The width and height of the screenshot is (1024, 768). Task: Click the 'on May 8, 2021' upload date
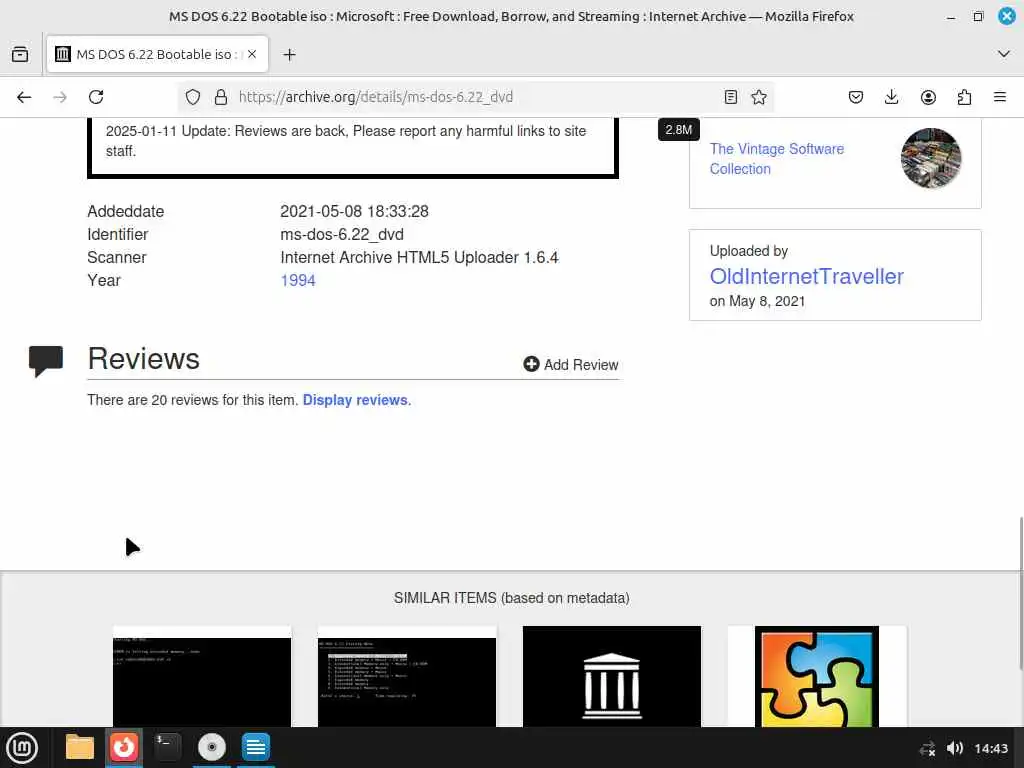pos(758,301)
